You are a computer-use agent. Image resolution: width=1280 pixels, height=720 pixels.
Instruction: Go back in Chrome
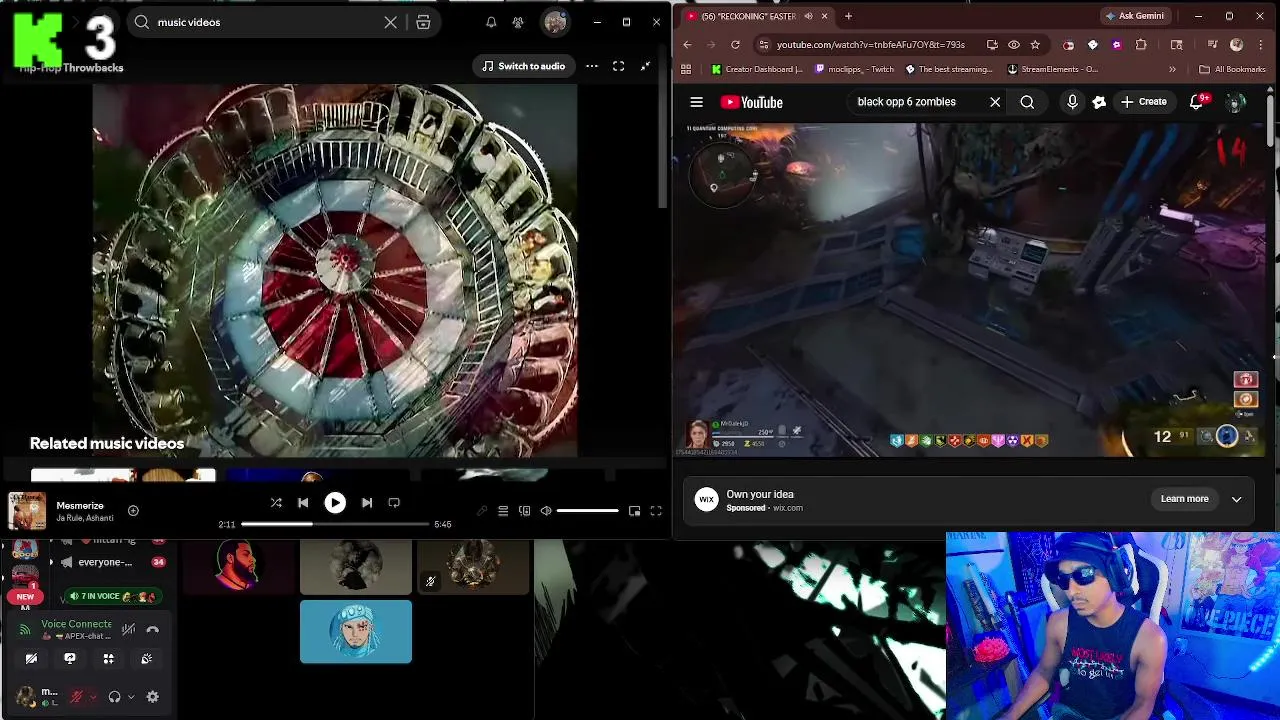tap(687, 45)
